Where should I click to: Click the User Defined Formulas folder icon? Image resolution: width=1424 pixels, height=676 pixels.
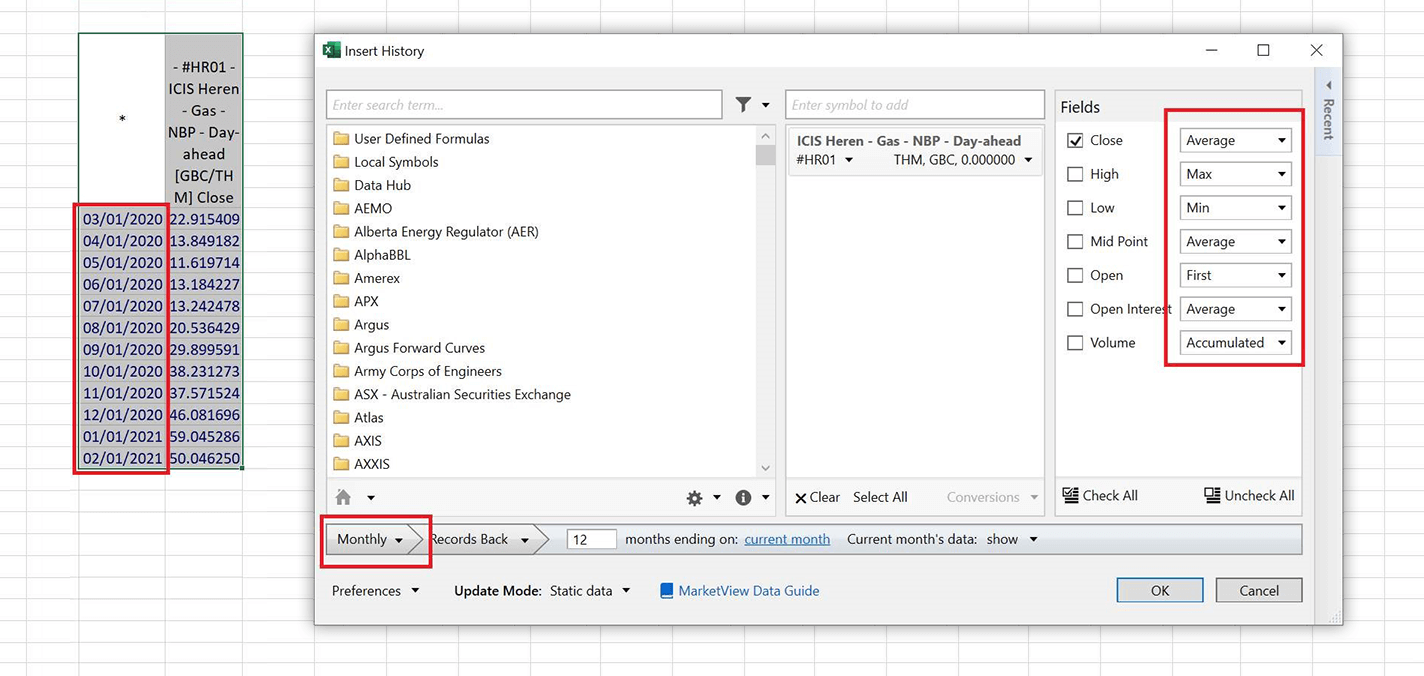[x=340, y=139]
